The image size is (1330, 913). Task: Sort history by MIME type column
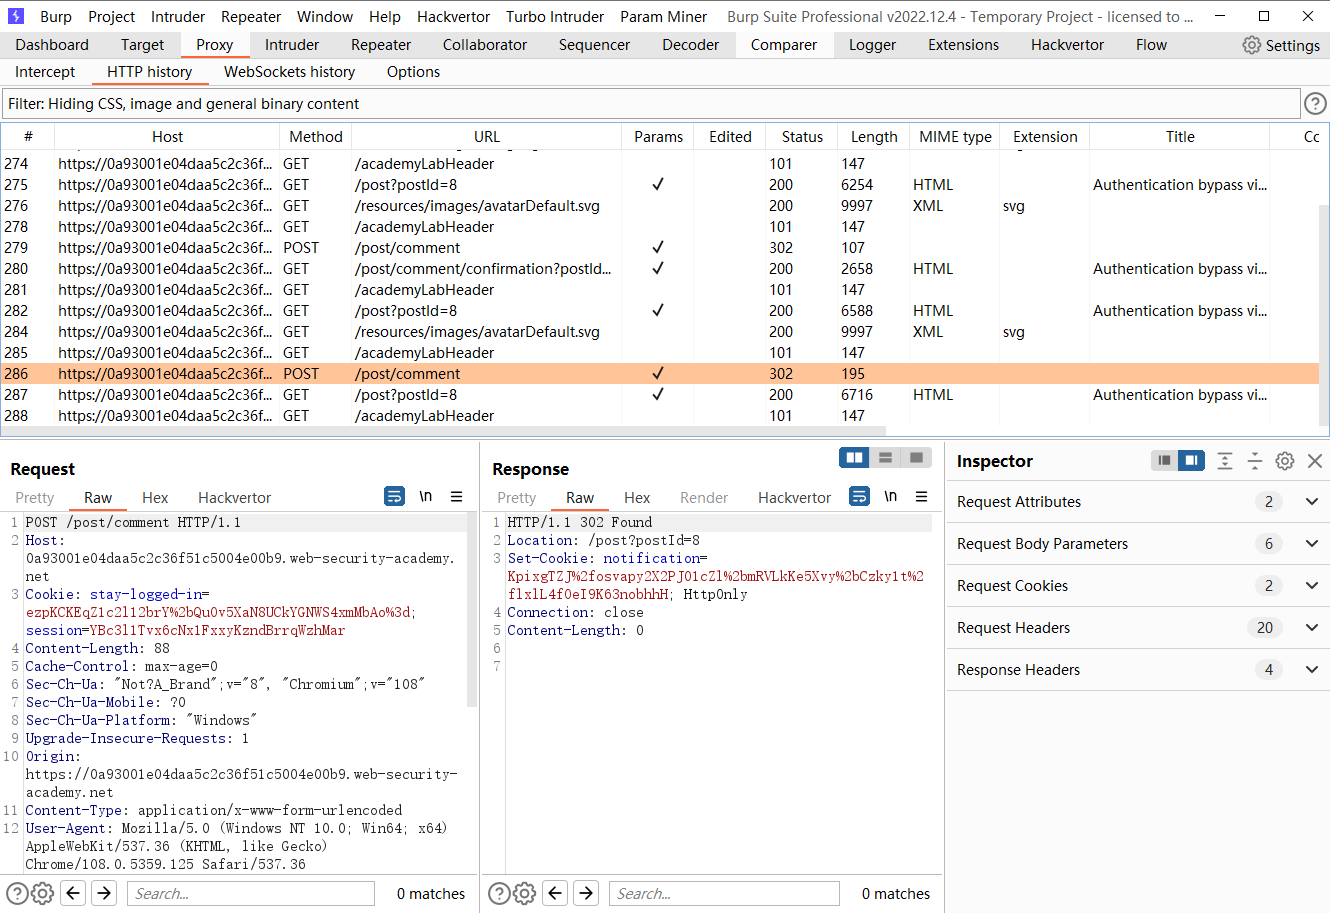pyautogui.click(x=955, y=137)
